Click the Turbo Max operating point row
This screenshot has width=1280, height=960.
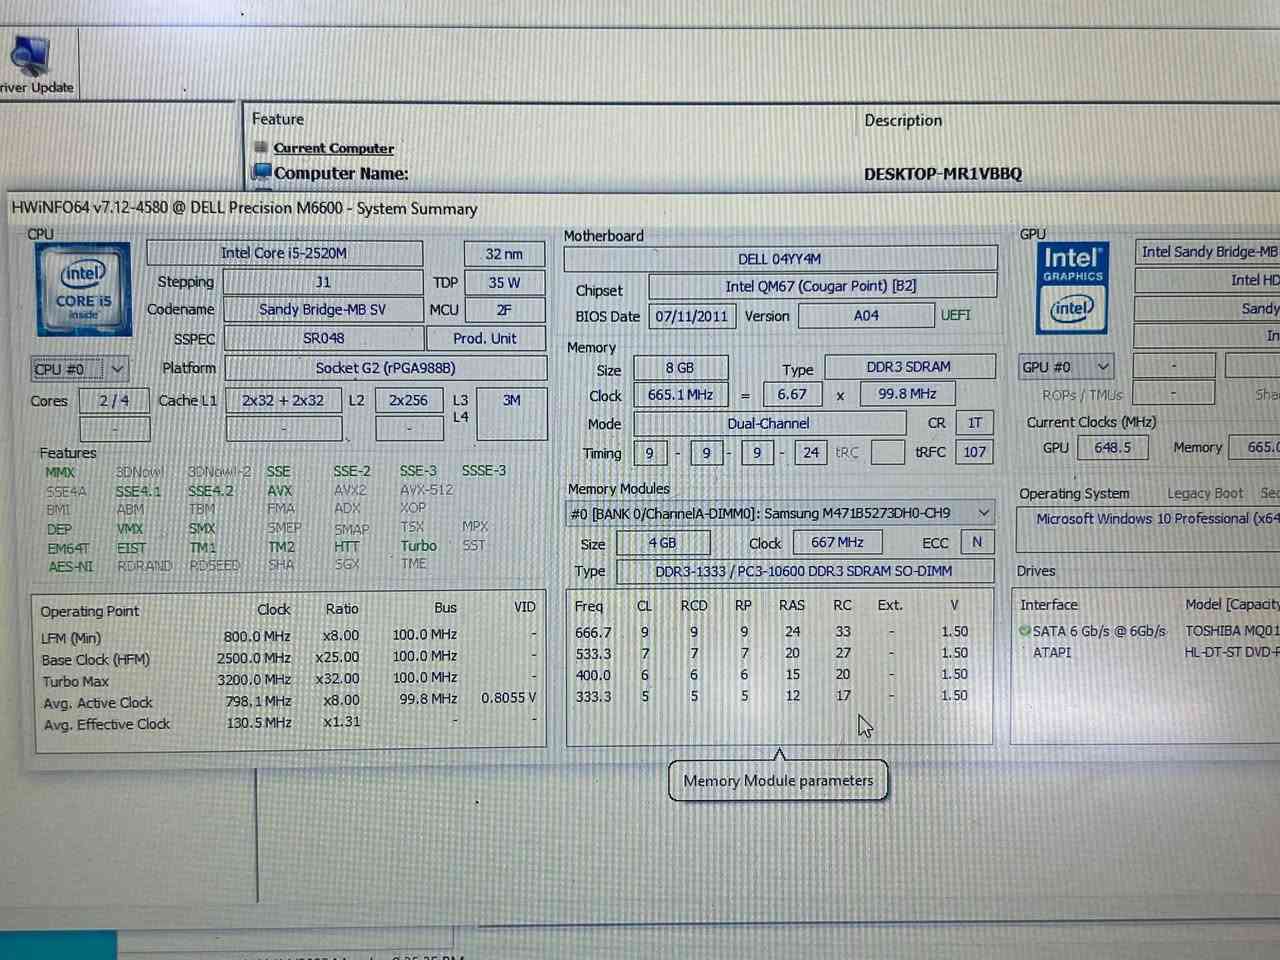pyautogui.click(x=290, y=679)
